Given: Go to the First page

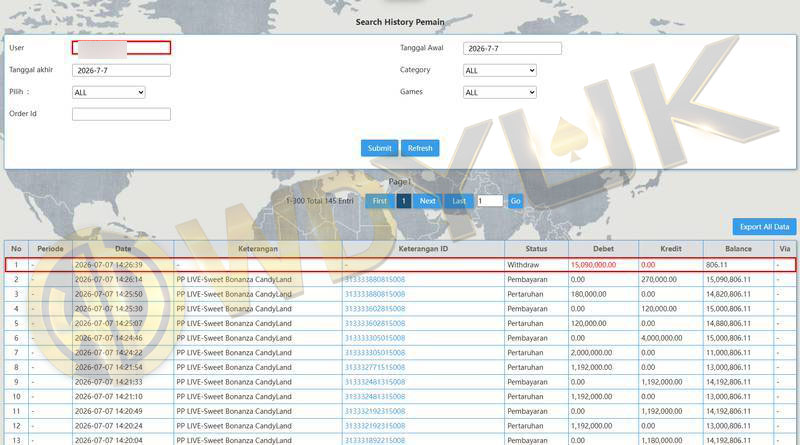Looking at the screenshot, I should (x=380, y=201).
